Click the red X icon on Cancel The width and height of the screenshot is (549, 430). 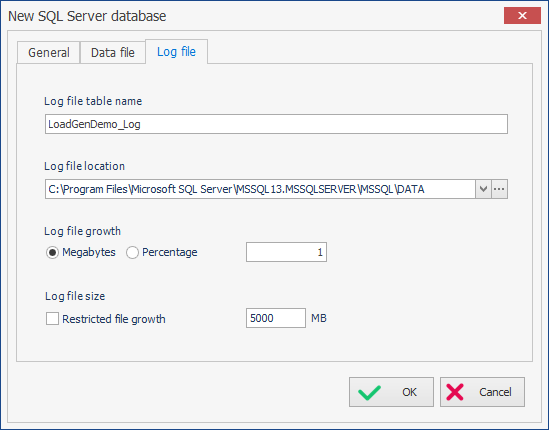tap(455, 392)
